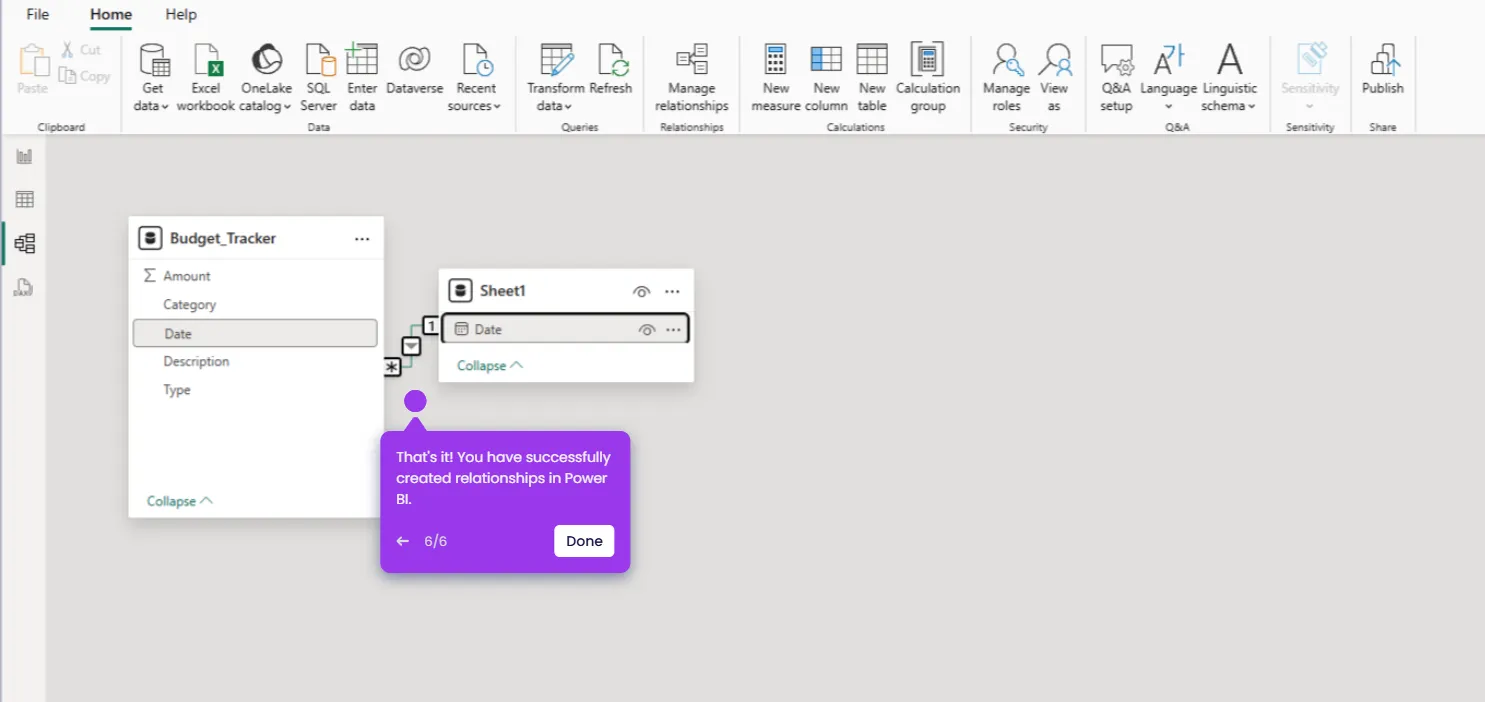Viewport: 1485px width, 702px height.
Task: Select the Dataverse connector
Action: tap(414, 70)
